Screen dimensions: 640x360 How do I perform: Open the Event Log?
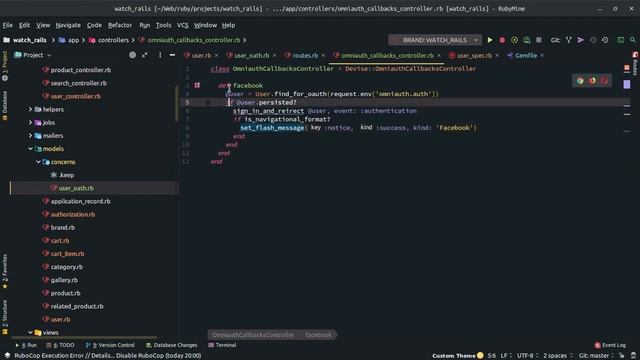click(610, 345)
